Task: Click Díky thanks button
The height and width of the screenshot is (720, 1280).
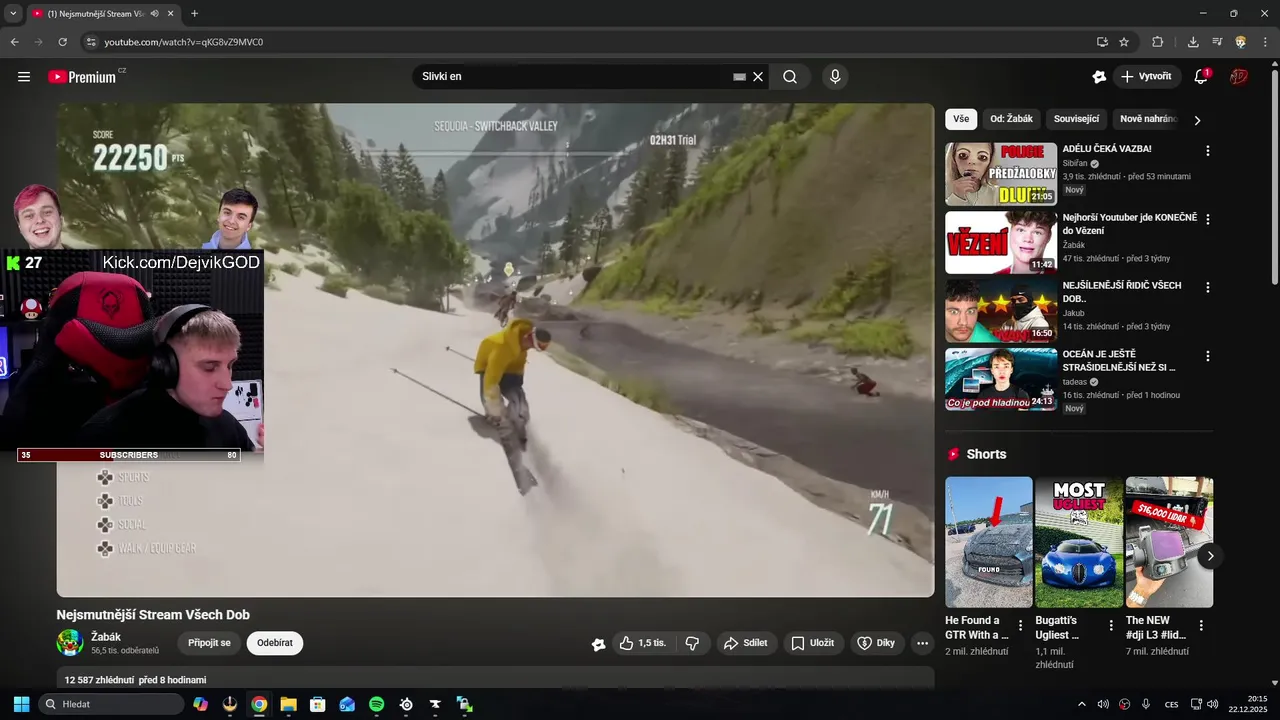Action: (877, 643)
